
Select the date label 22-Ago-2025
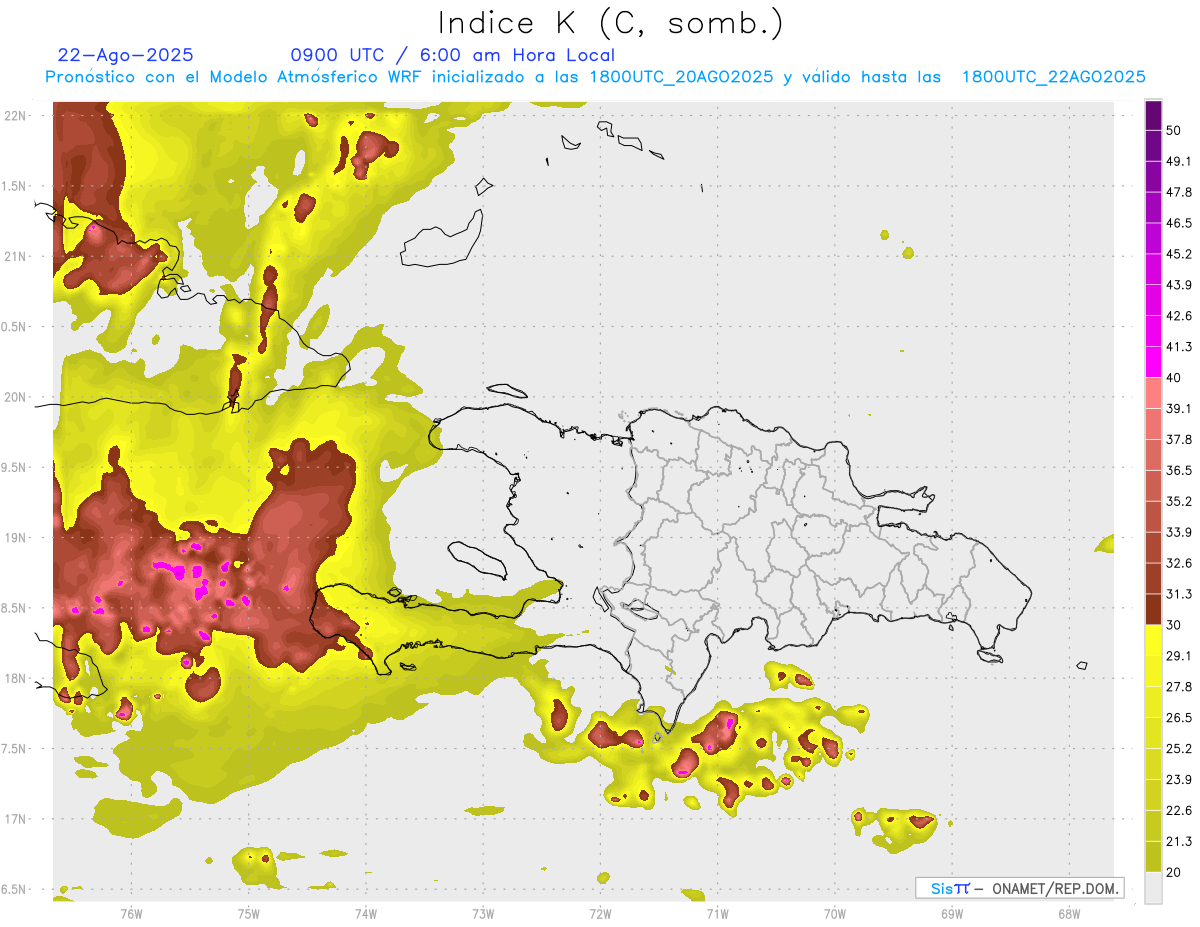125,55
